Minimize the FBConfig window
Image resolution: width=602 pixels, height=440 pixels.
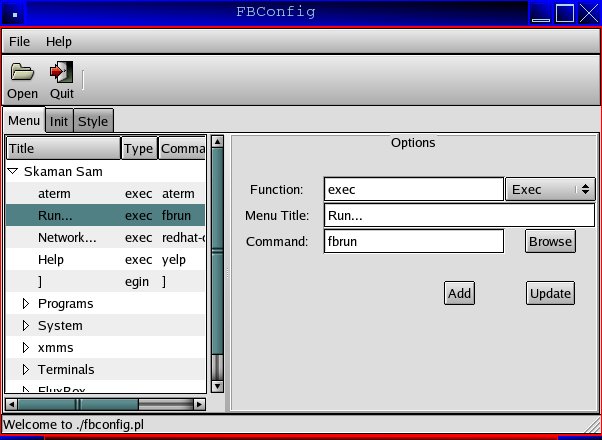(541, 13)
